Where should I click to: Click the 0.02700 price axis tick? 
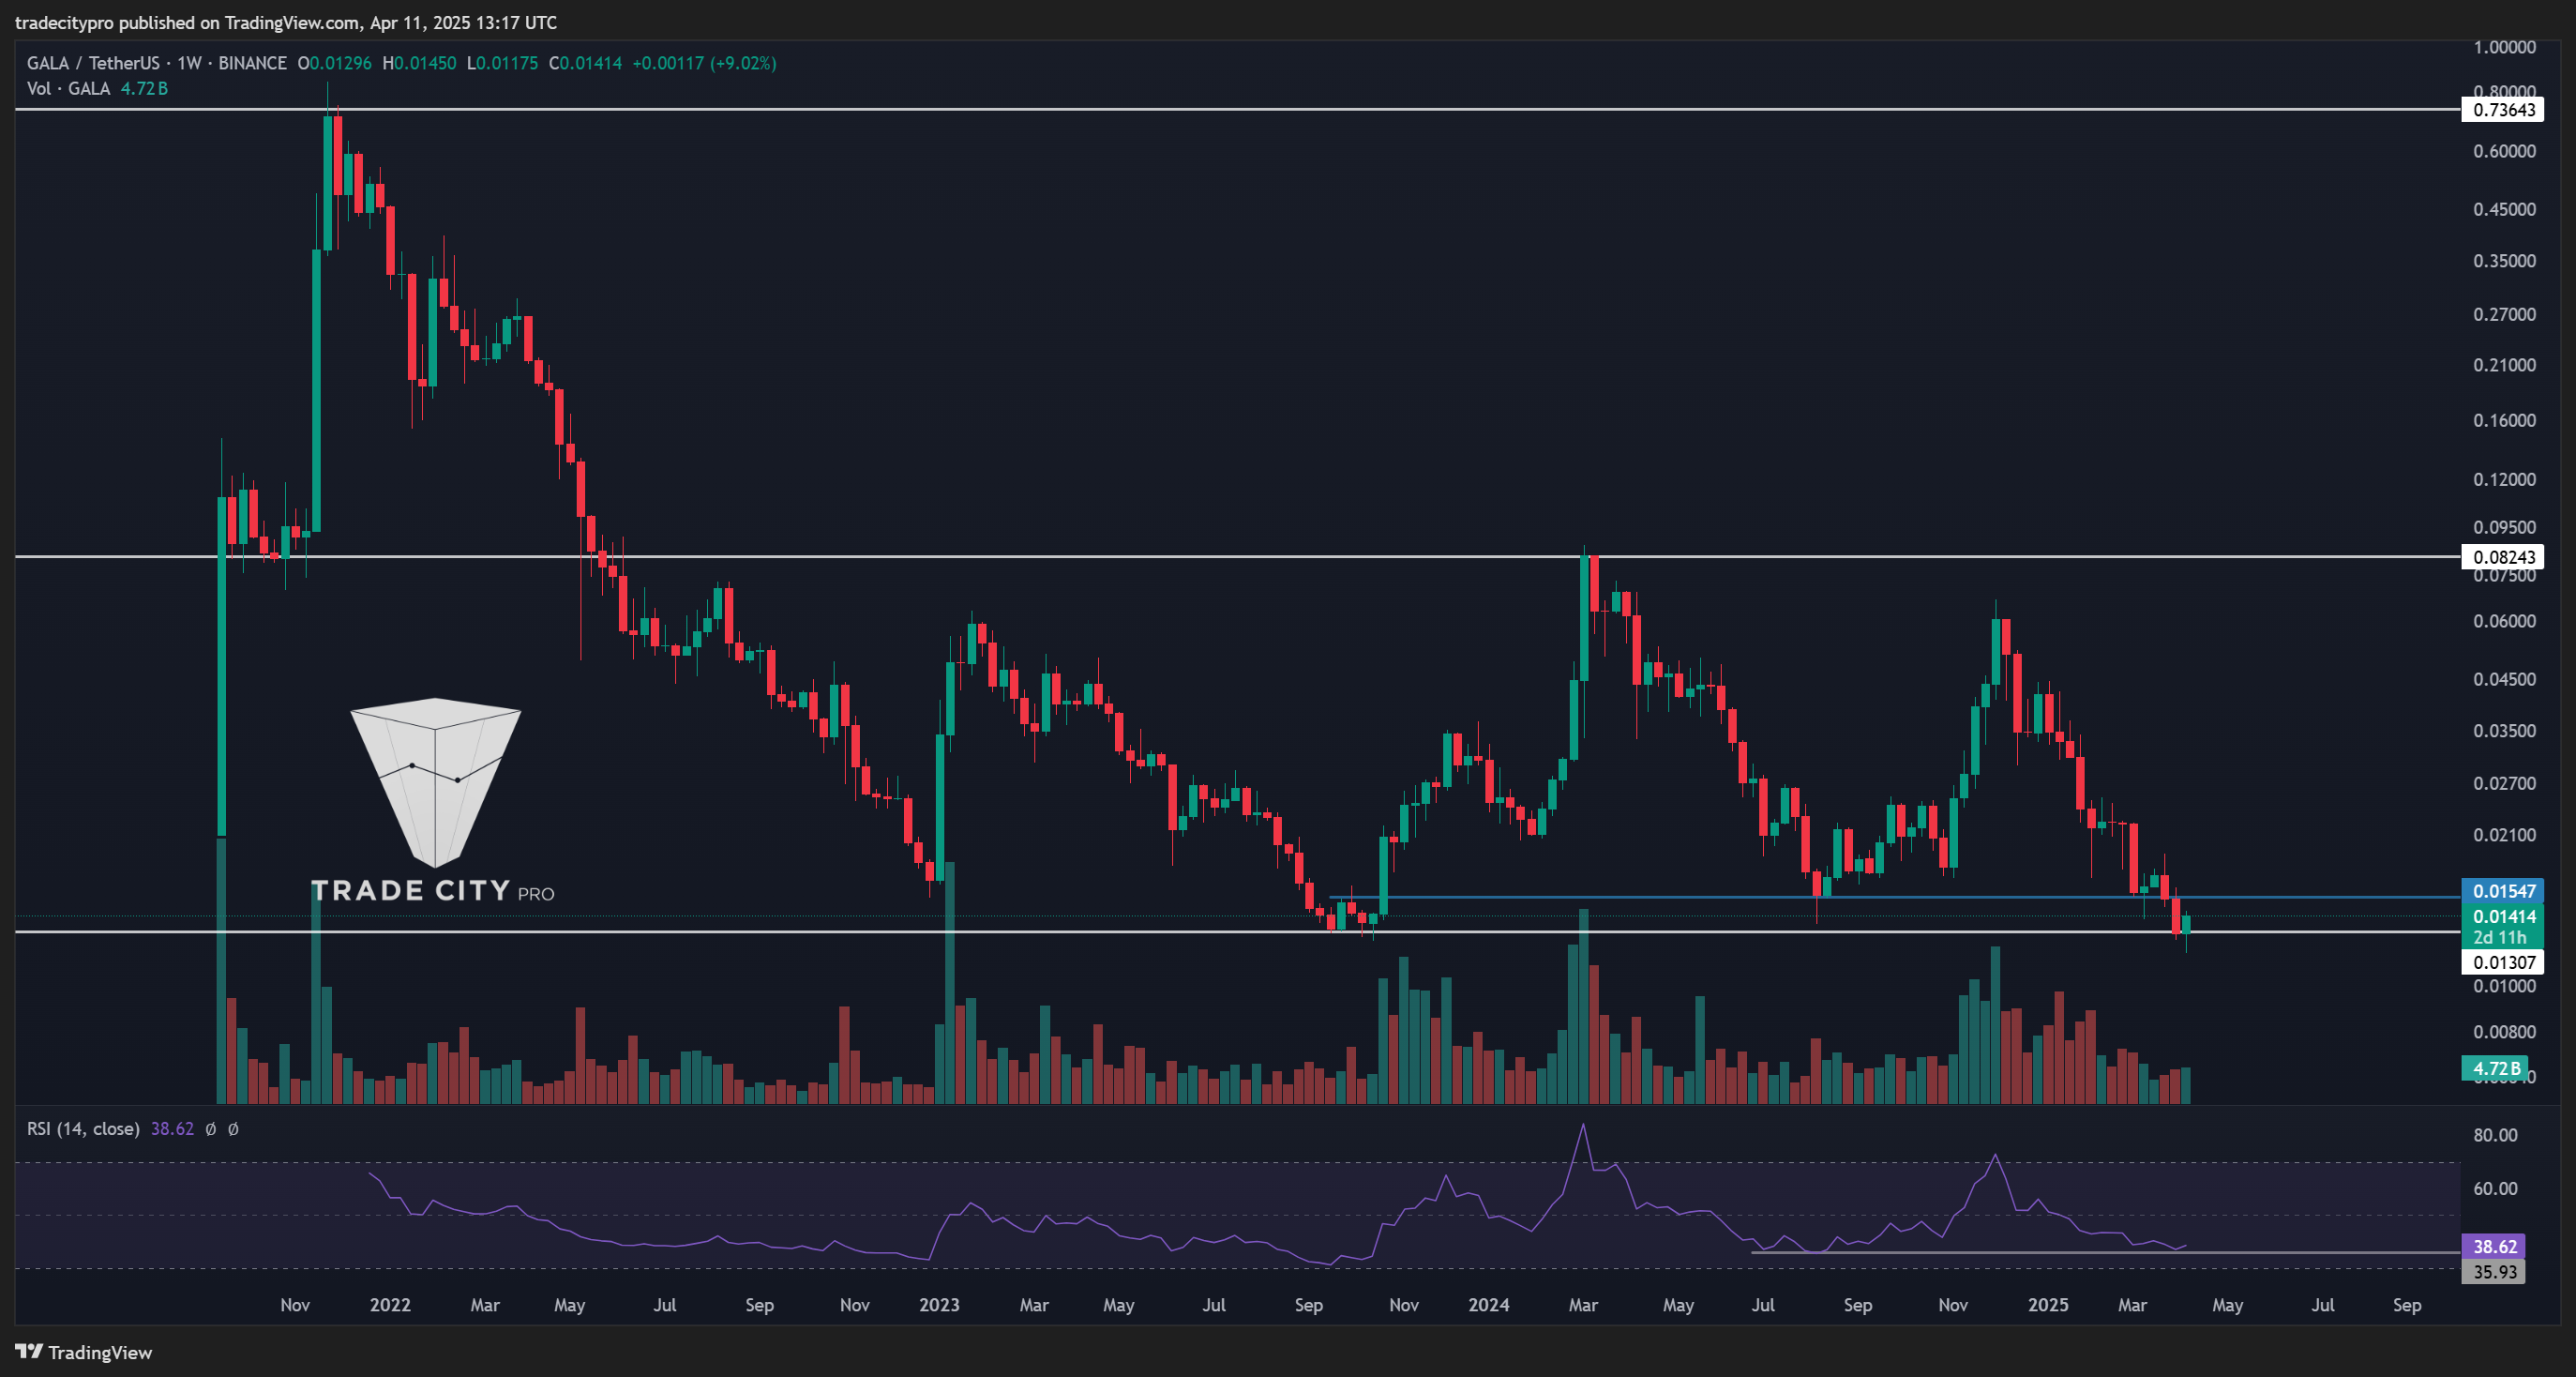click(x=2504, y=783)
